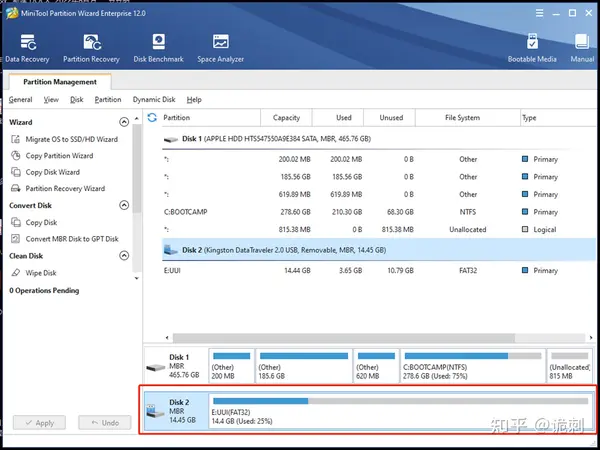Select the 815.38 MB Unallocated row

tap(379, 230)
